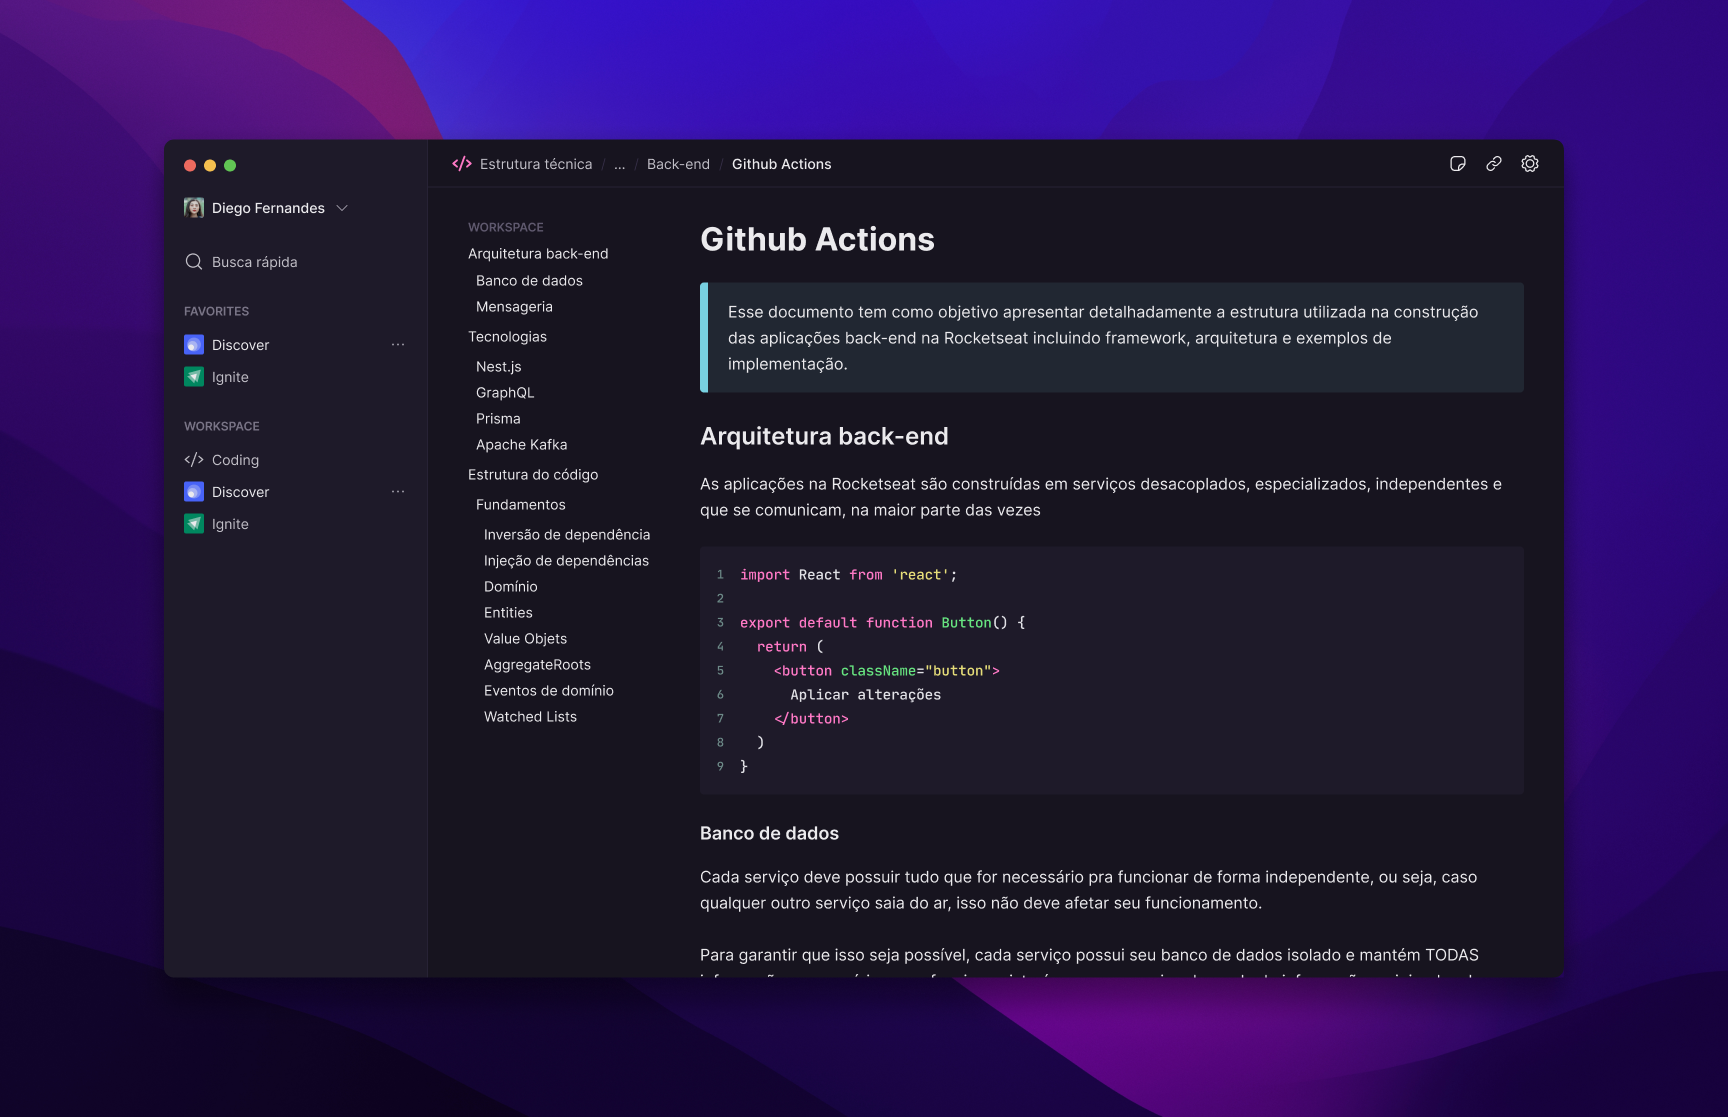Click the Arquitetura back-end section heading
This screenshot has height=1117, width=1728.
(824, 436)
